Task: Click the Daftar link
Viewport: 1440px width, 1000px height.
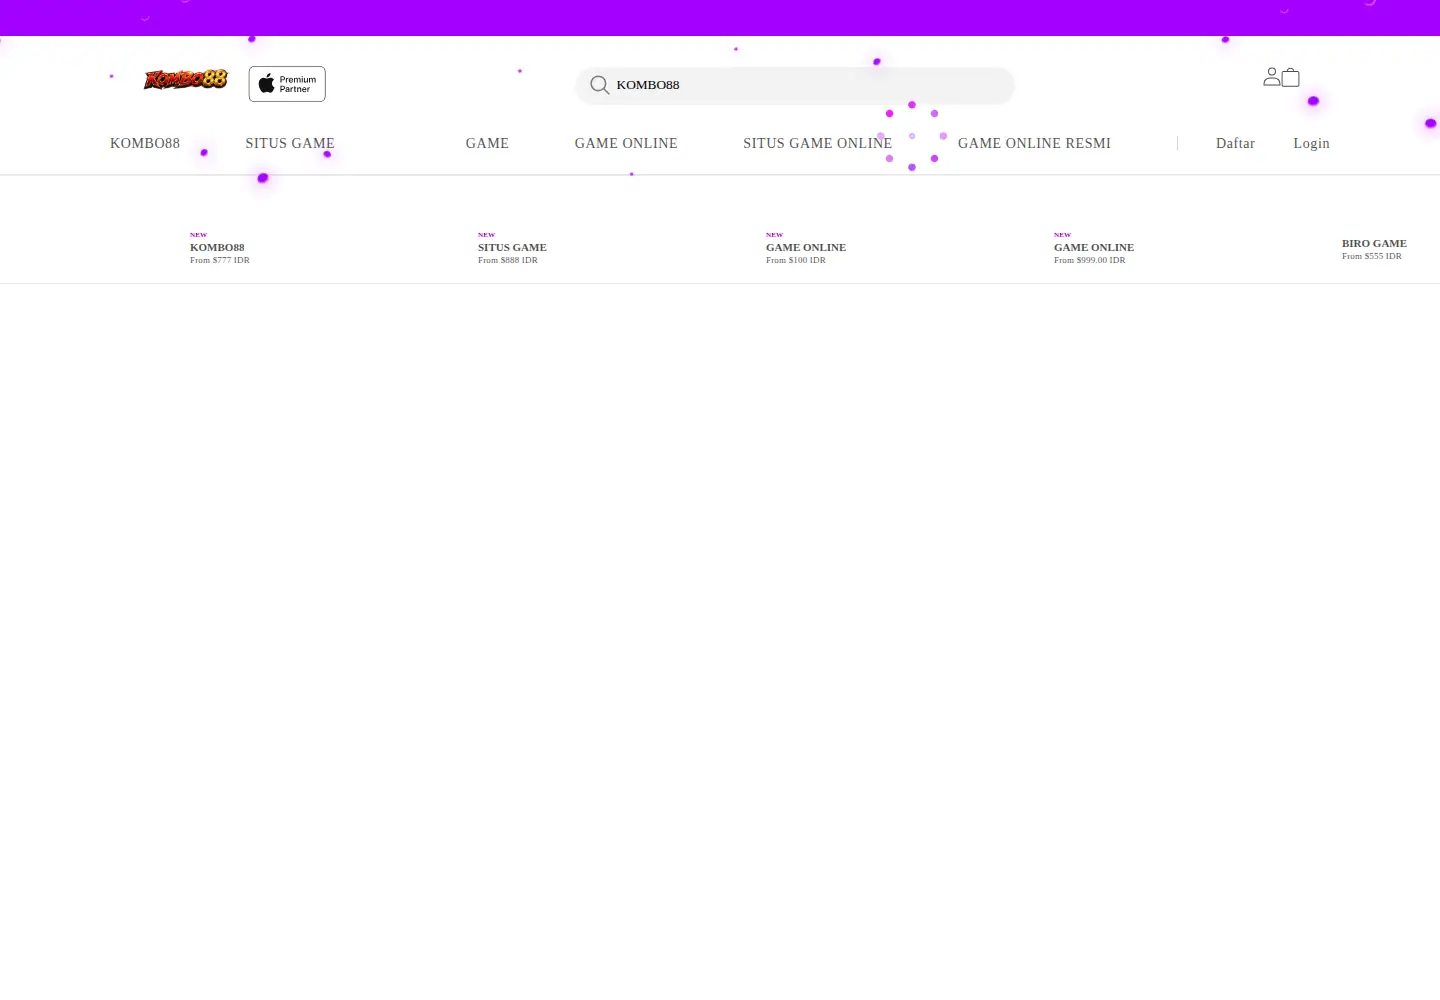Action: [1235, 143]
